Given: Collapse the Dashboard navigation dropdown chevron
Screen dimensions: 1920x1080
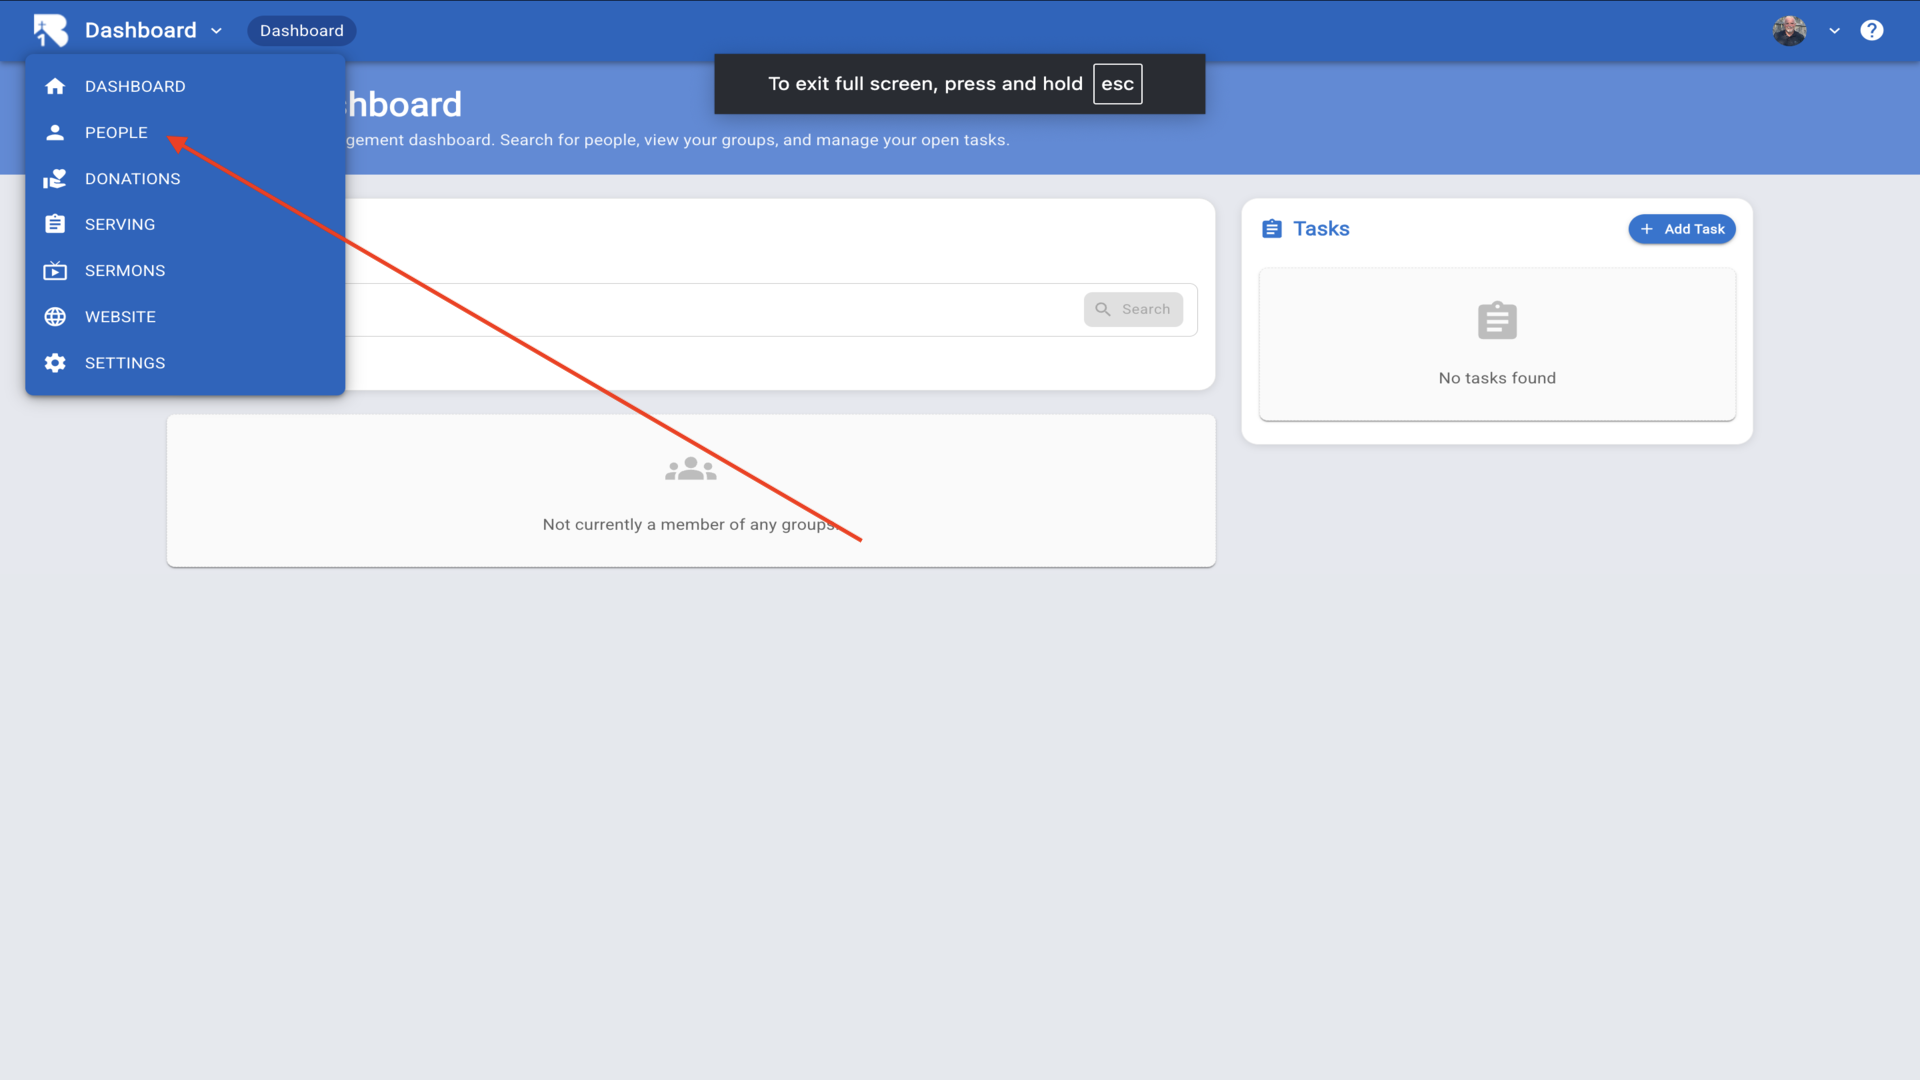Looking at the screenshot, I should (217, 31).
